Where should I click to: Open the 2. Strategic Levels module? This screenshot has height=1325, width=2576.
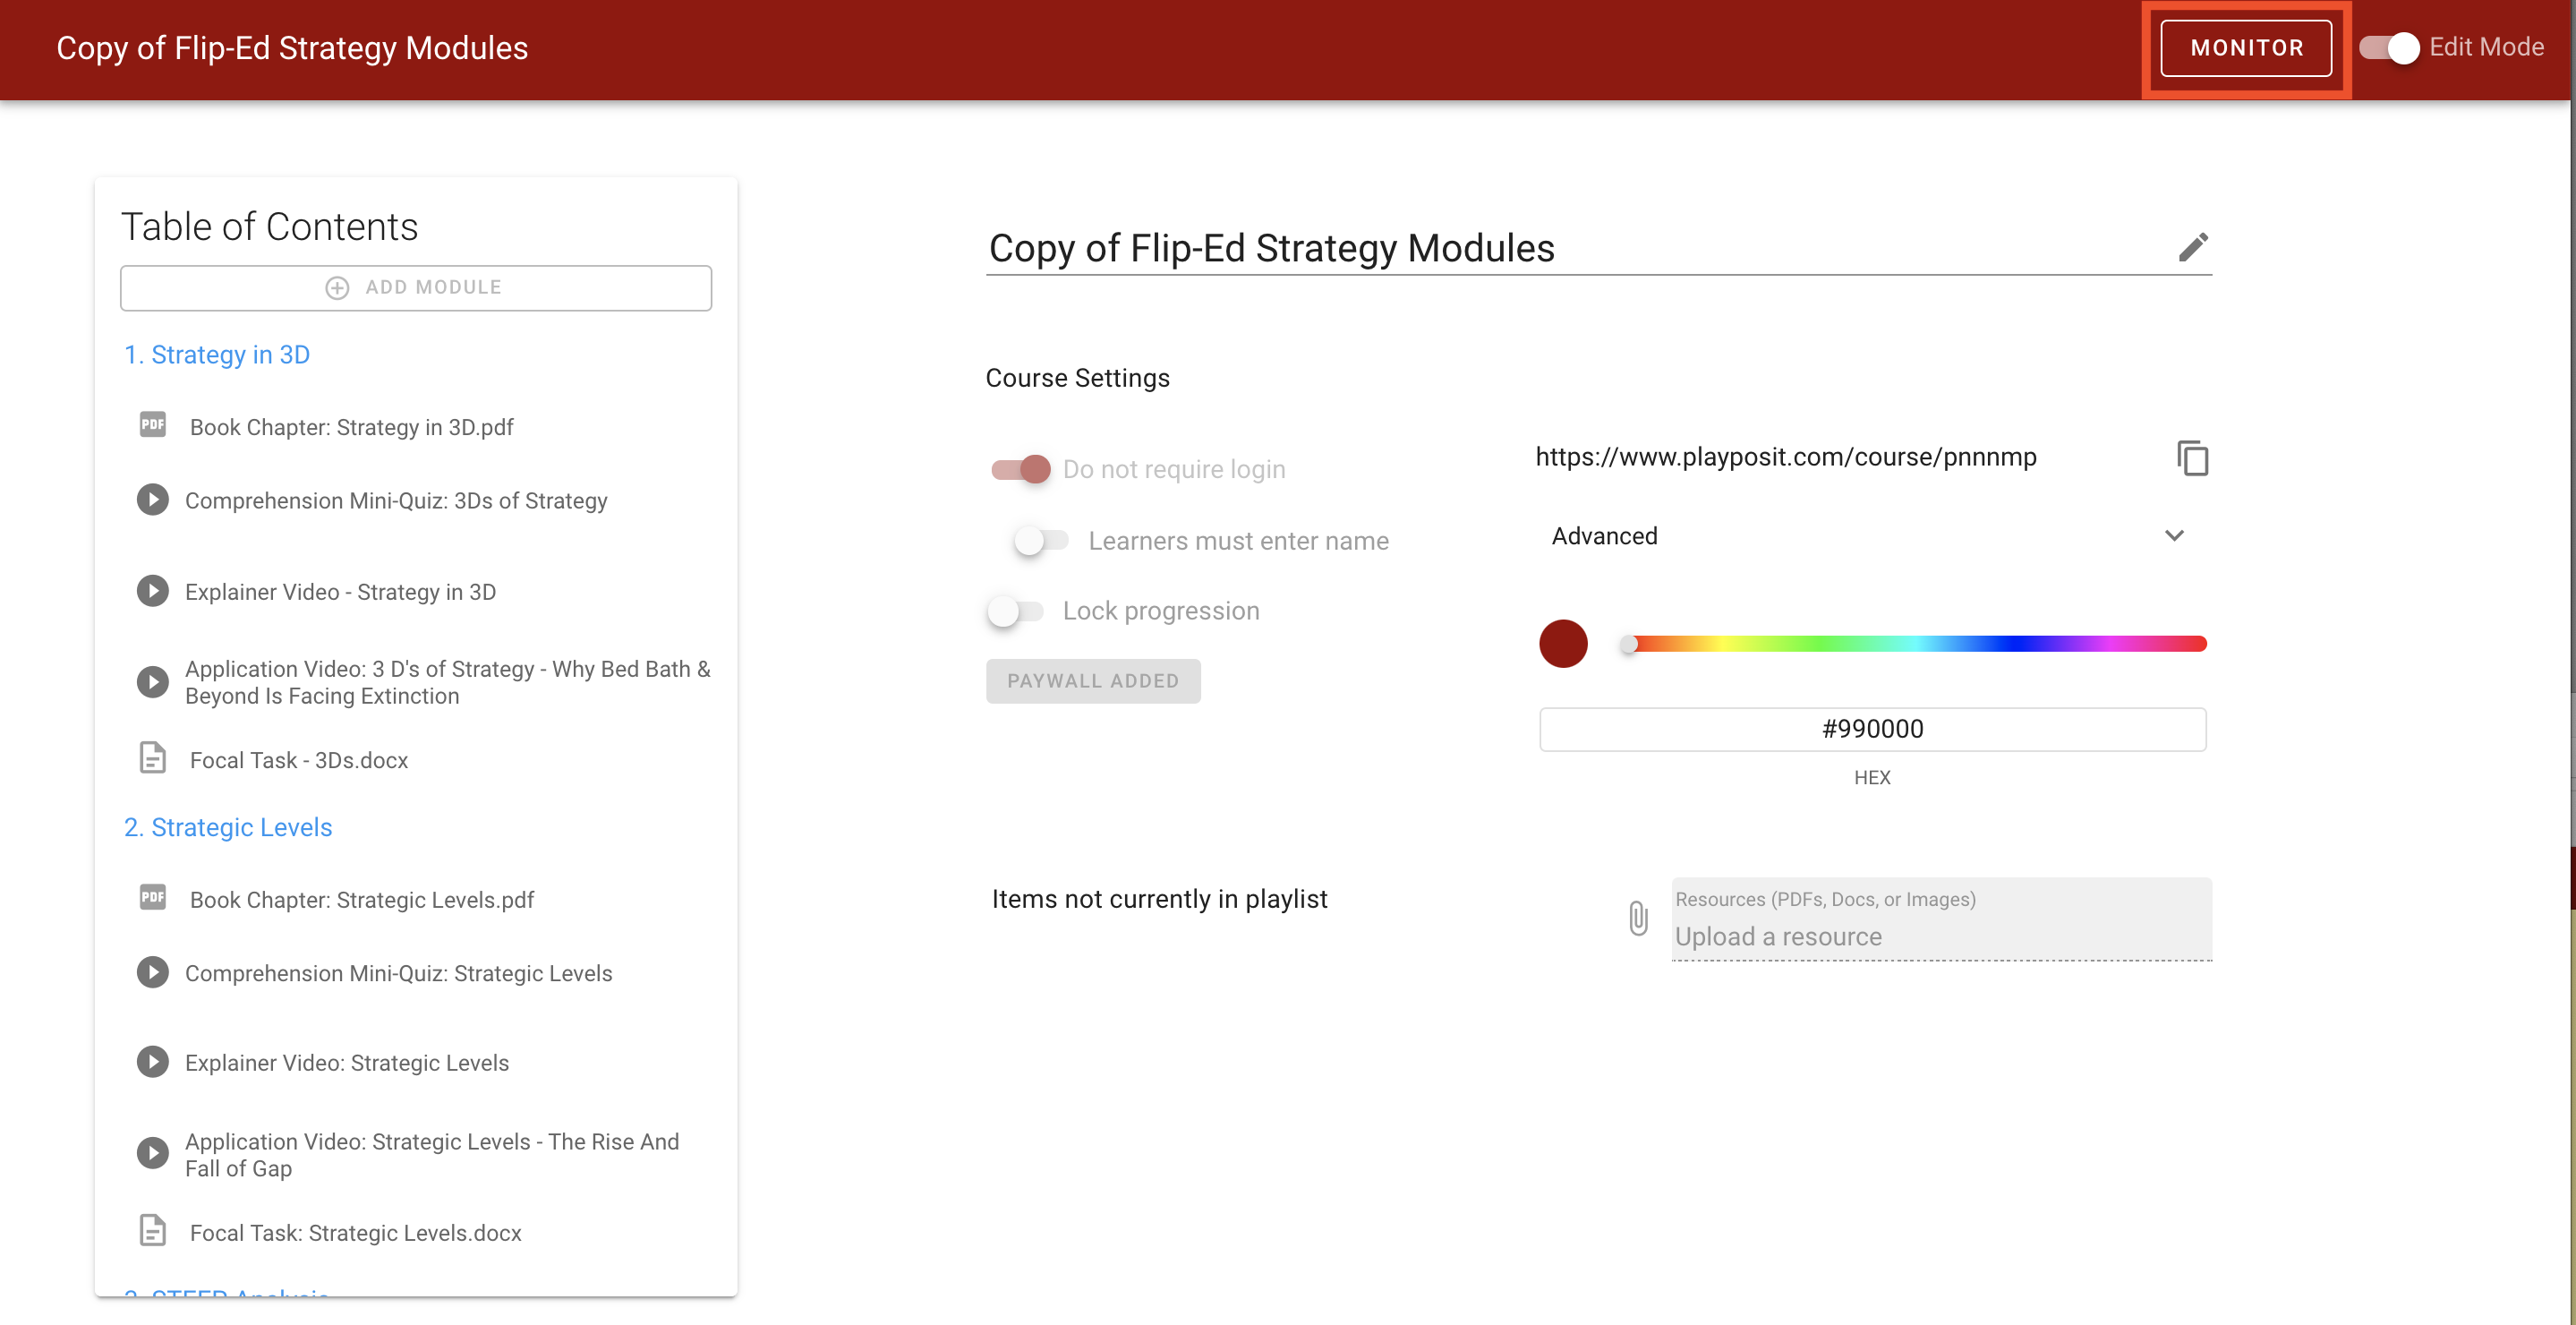pos(227,827)
